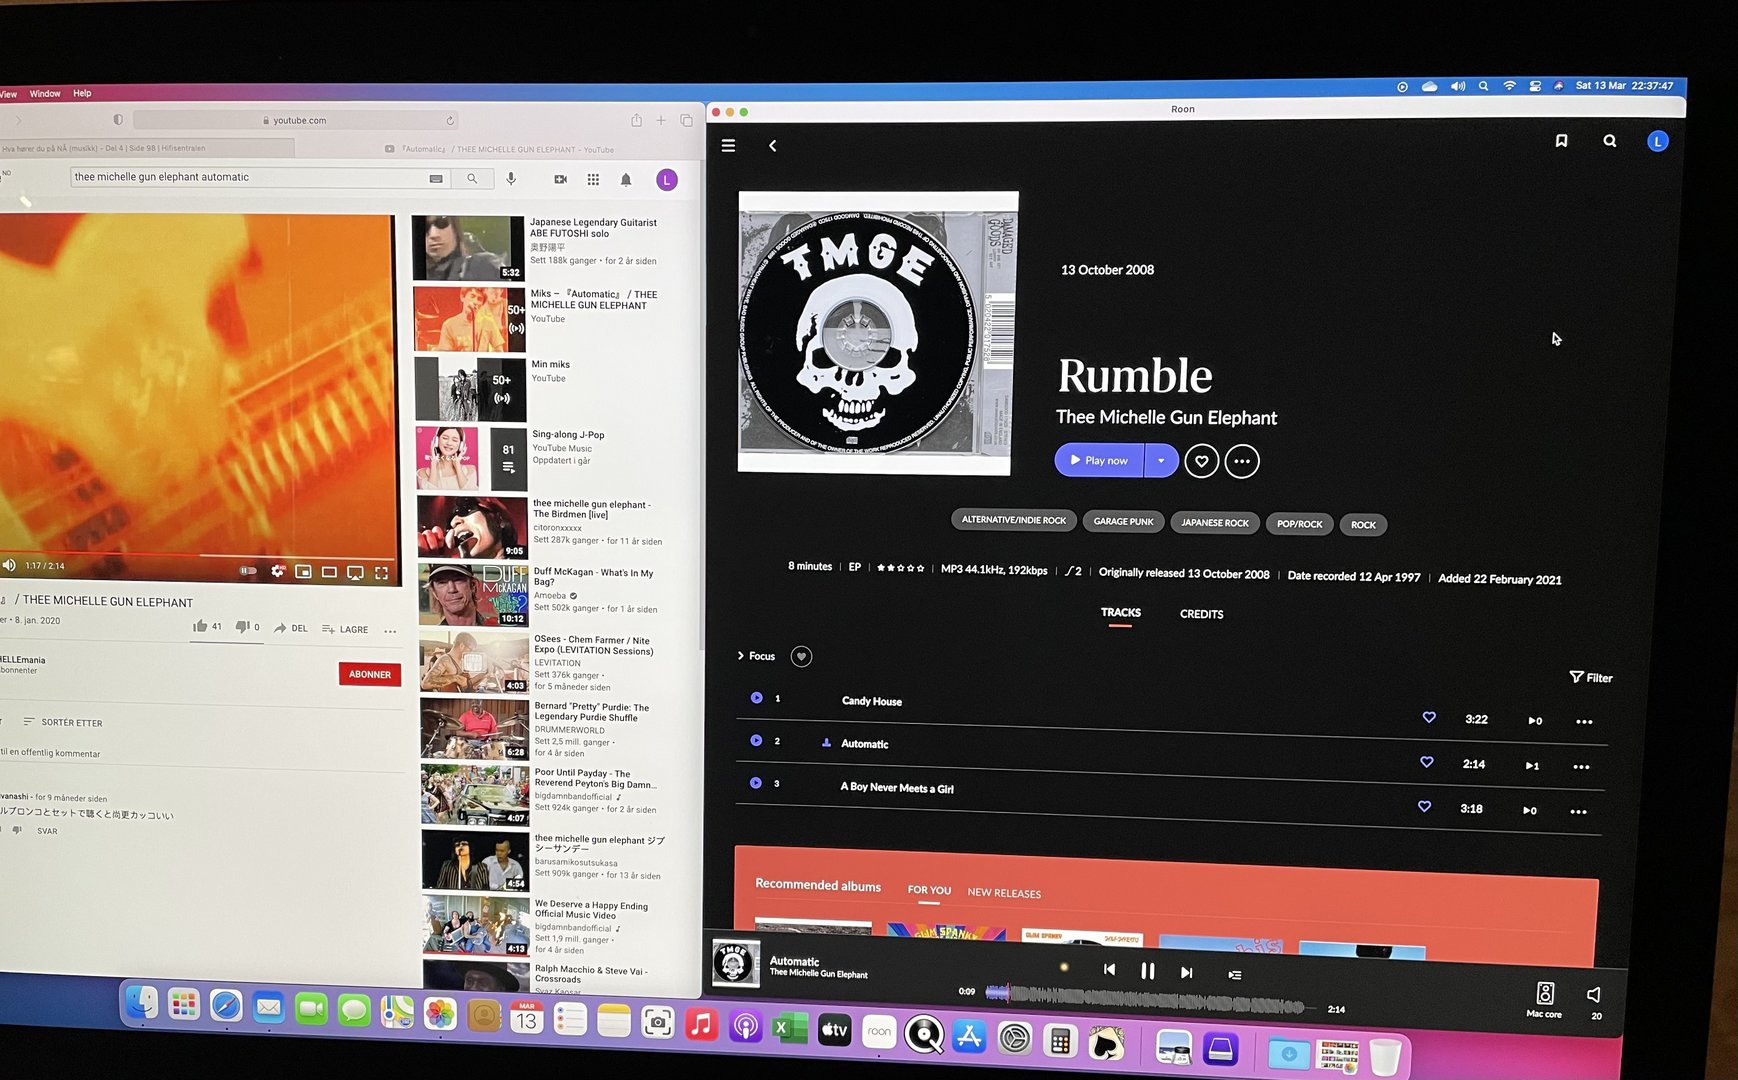The image size is (1738, 1080).
Task: Dislike the YouTube video
Action: 247,627
